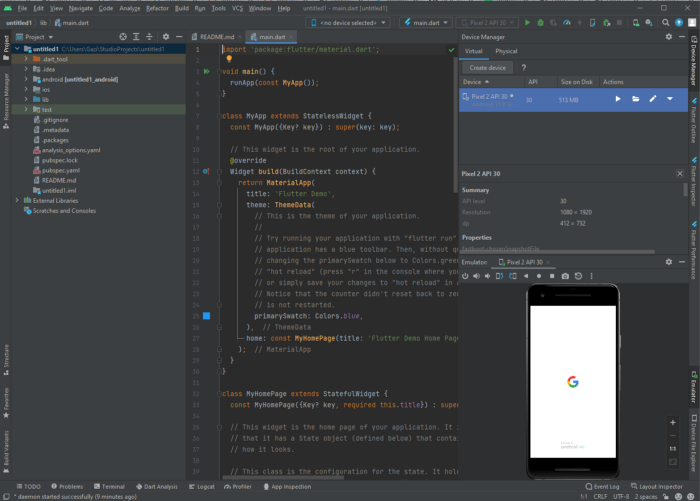Open the Project view mode dropdown
The image size is (700, 501).
[35, 37]
